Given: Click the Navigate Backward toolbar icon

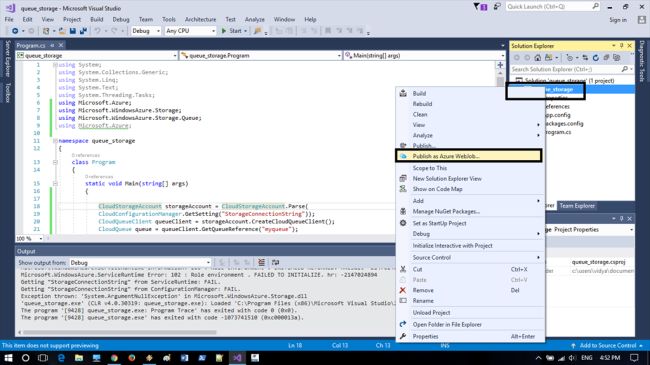Looking at the screenshot, I should click(15, 31).
